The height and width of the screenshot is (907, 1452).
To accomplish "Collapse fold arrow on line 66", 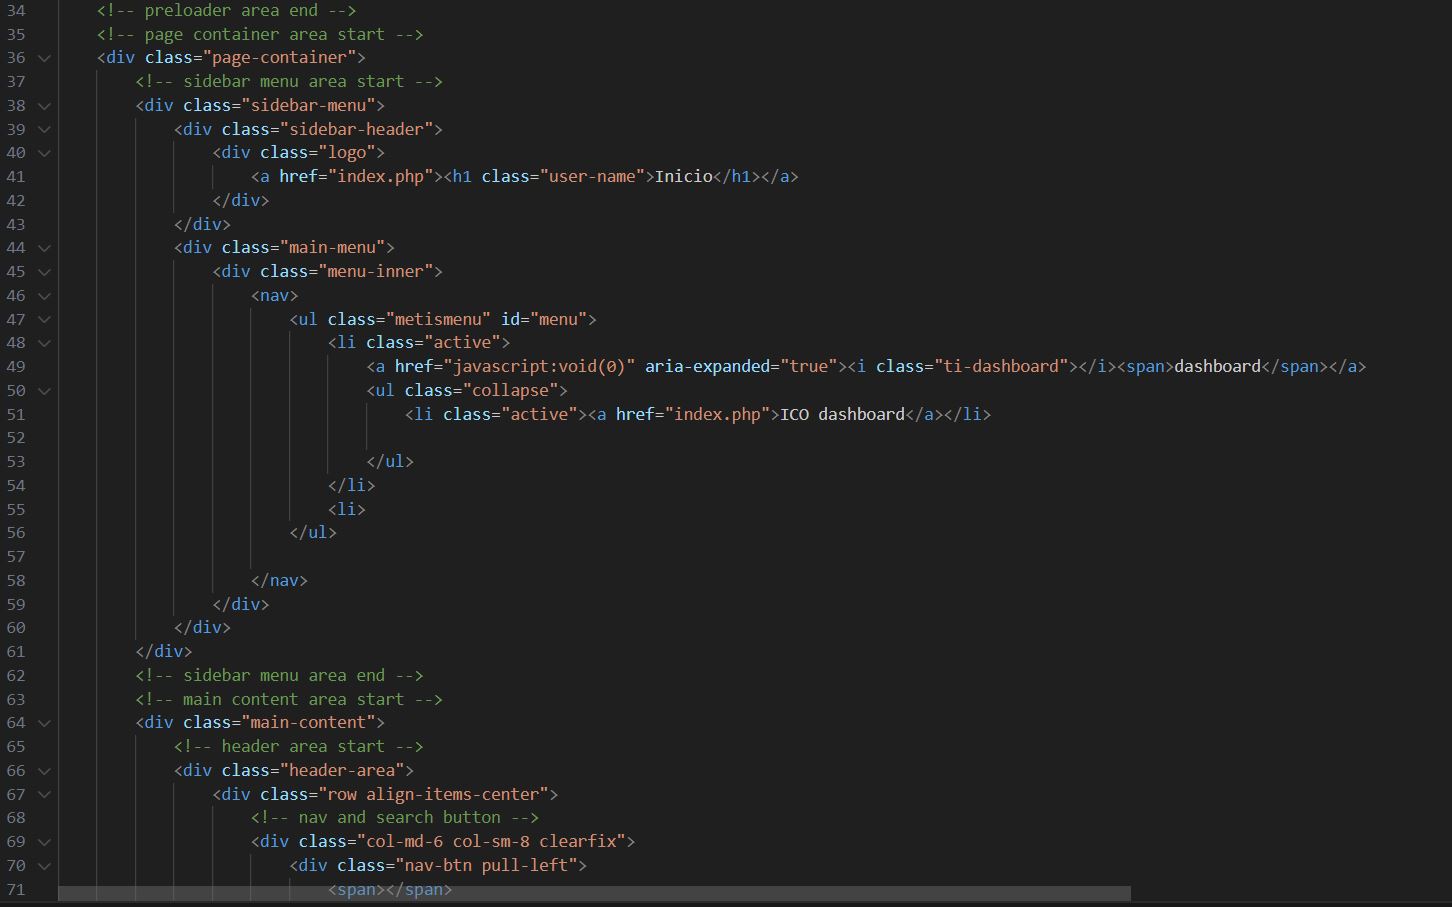I will tap(44, 771).
